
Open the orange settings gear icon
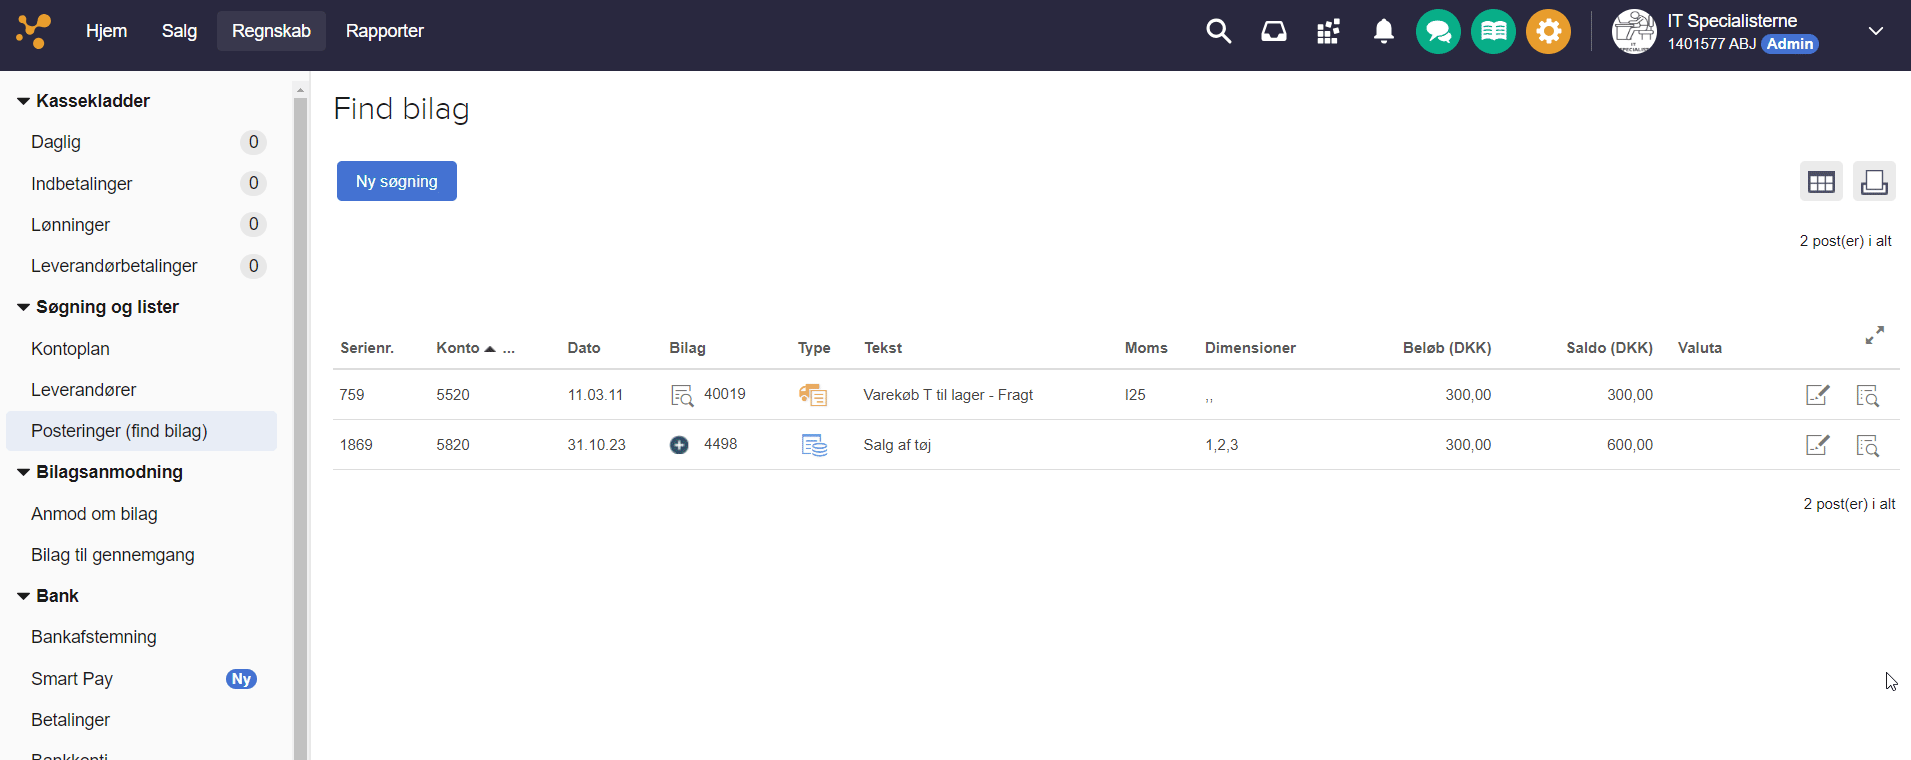pos(1548,31)
